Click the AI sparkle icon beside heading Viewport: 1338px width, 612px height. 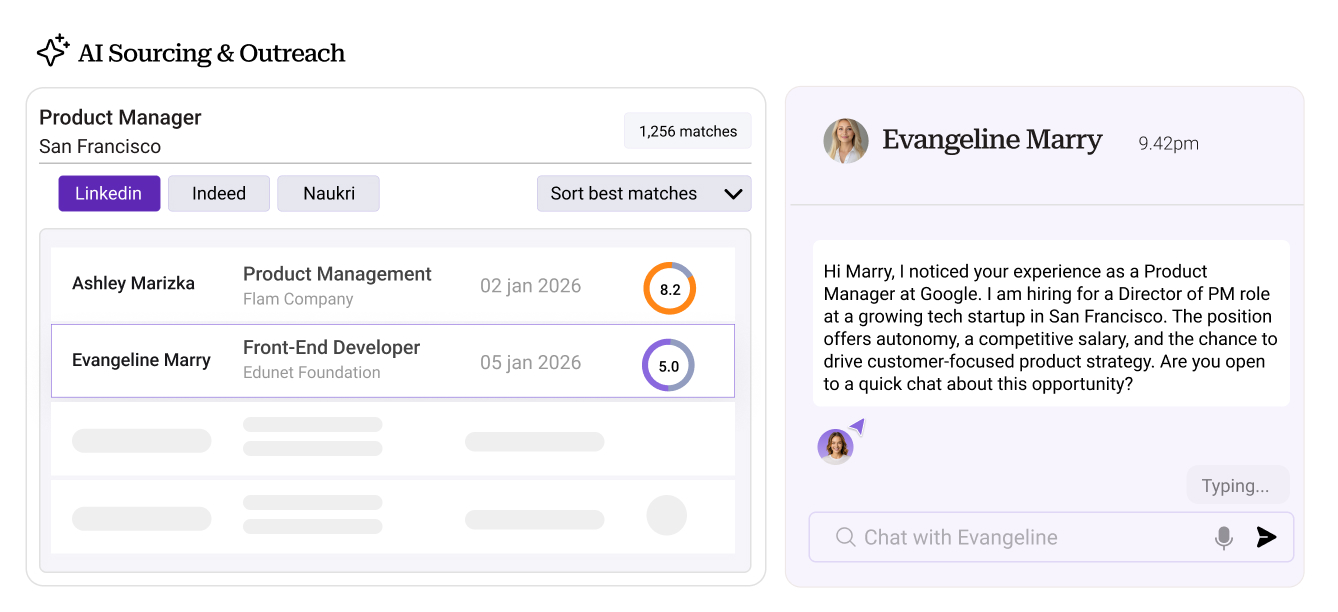(x=53, y=51)
